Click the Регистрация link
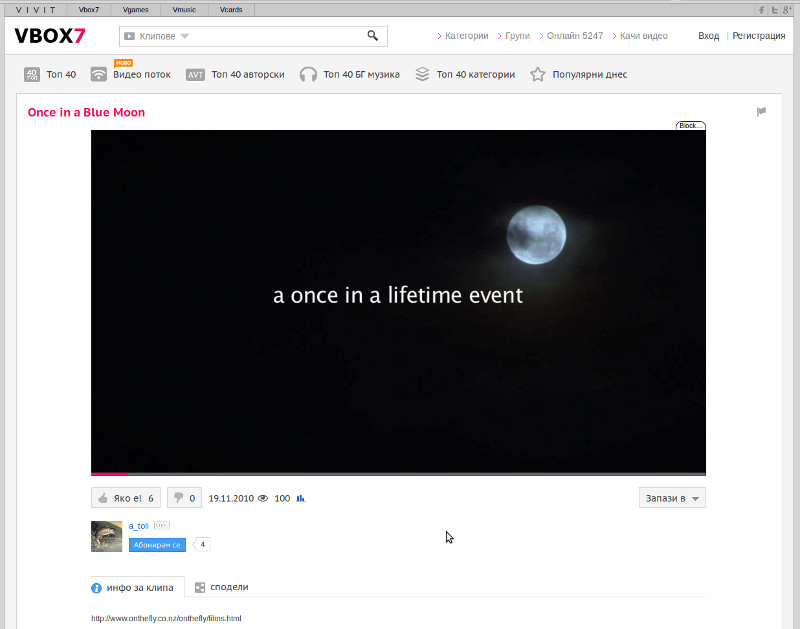The image size is (800, 629). tap(758, 36)
